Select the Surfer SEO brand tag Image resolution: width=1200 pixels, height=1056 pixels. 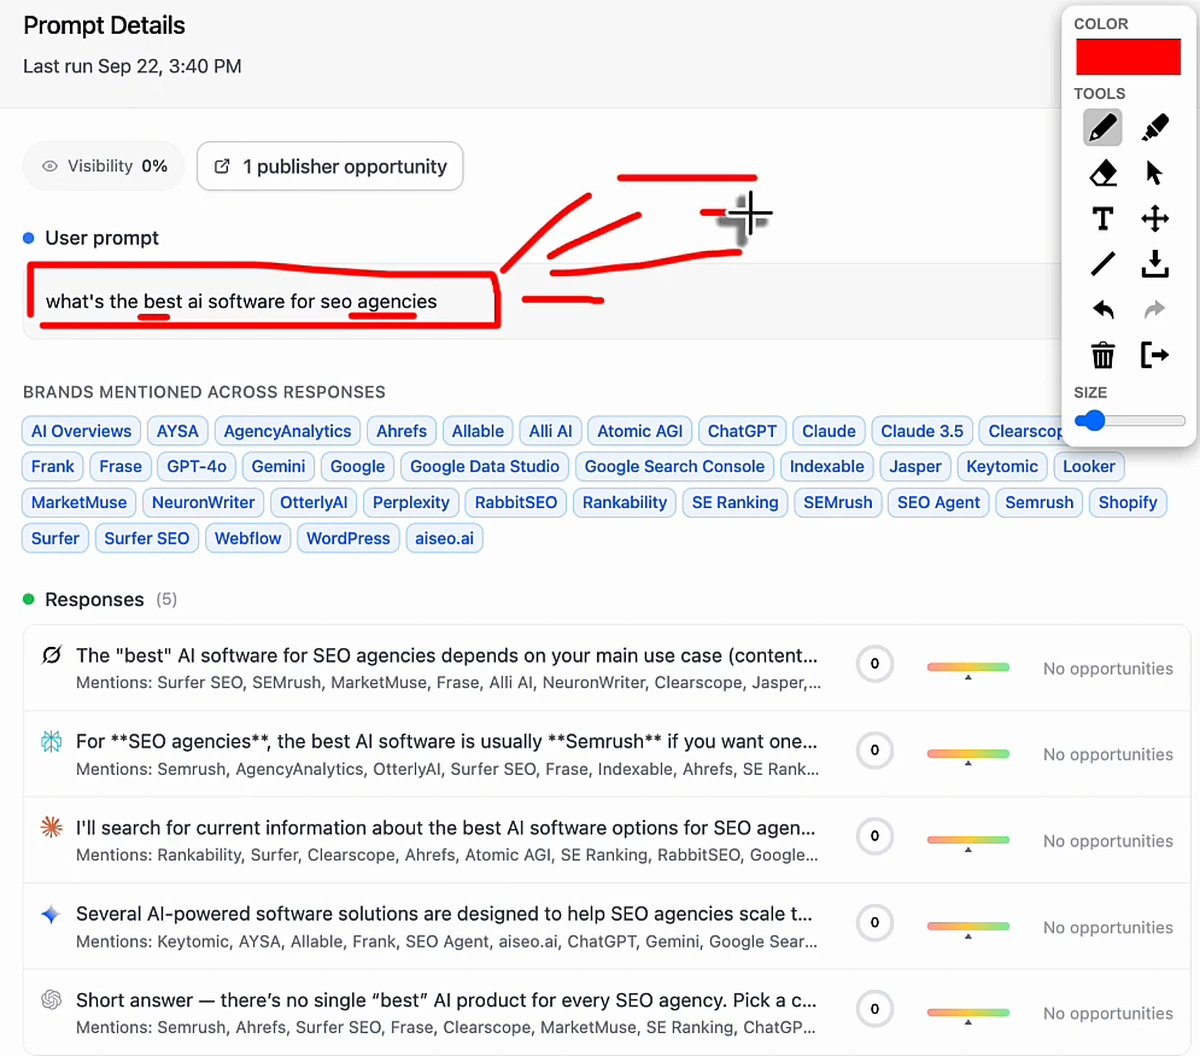tap(146, 538)
